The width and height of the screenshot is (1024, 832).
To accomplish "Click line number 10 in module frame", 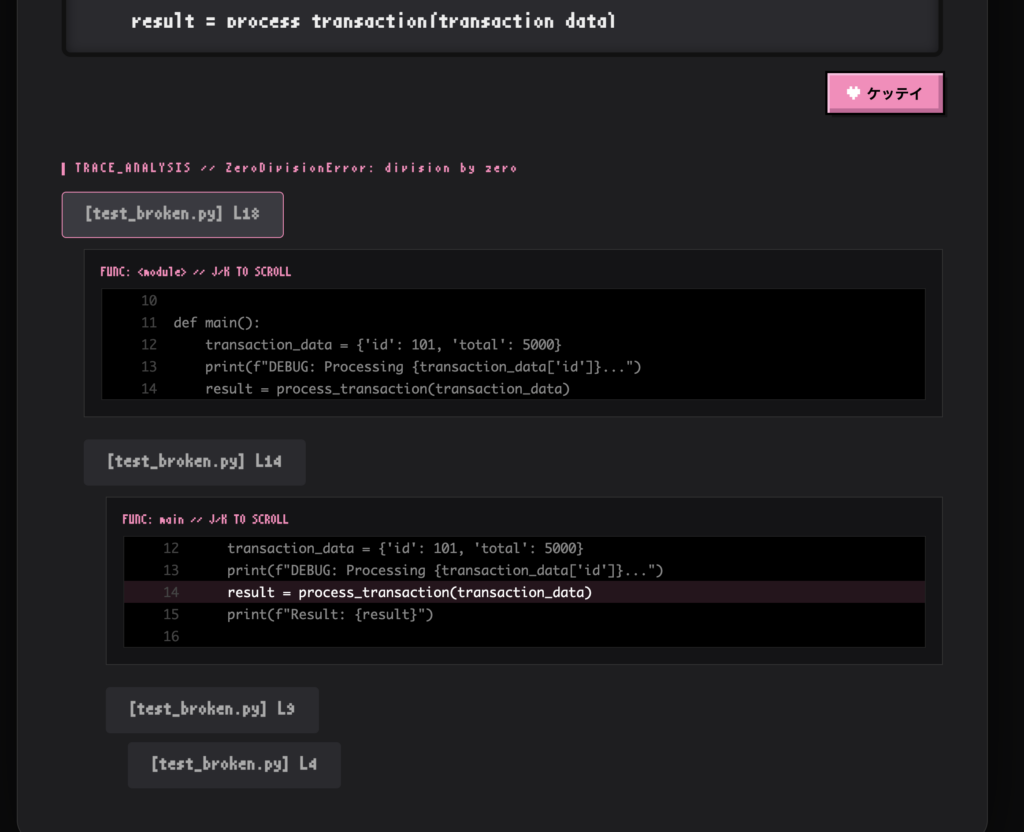I will (148, 301).
